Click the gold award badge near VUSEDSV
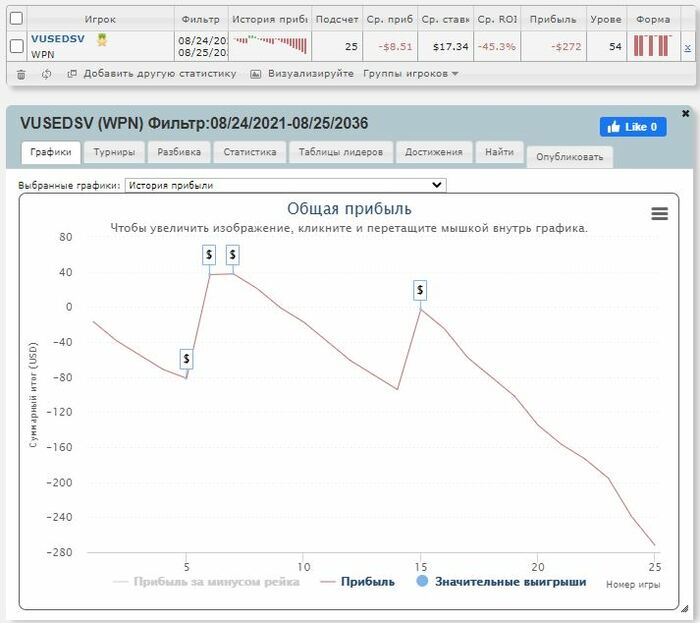The height and width of the screenshot is (623, 700). pyautogui.click(x=102, y=40)
